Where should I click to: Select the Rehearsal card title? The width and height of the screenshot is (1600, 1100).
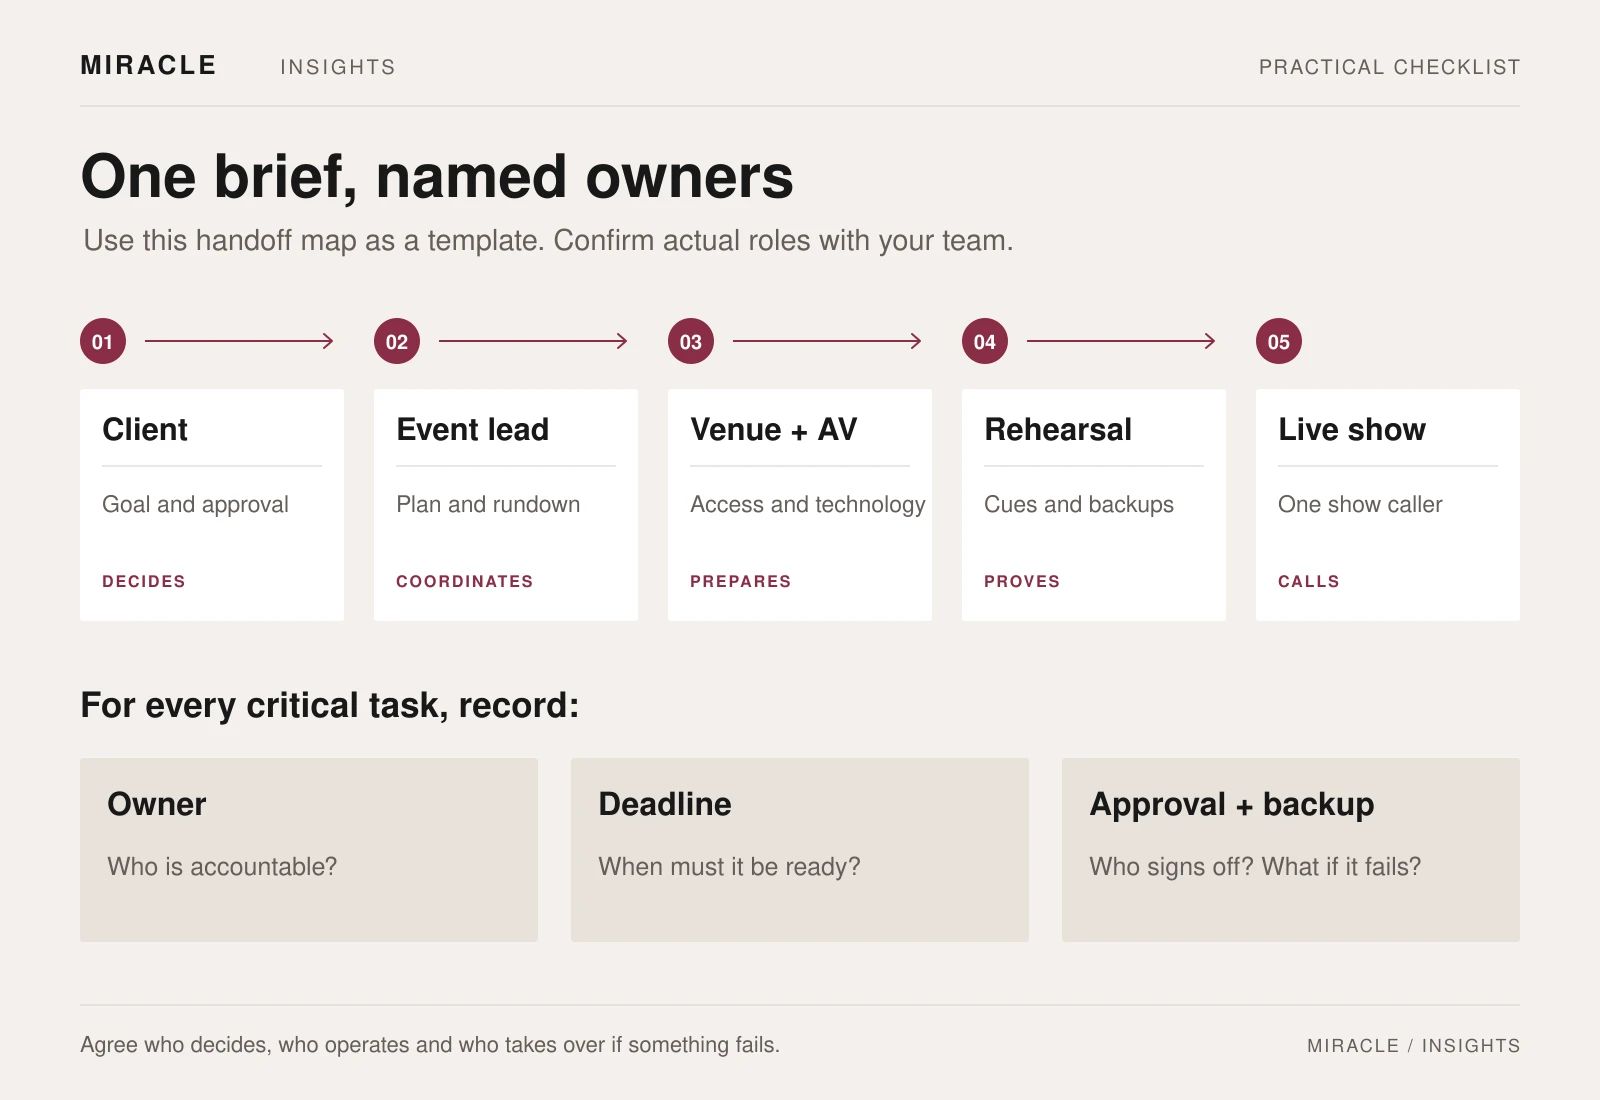(x=1058, y=430)
